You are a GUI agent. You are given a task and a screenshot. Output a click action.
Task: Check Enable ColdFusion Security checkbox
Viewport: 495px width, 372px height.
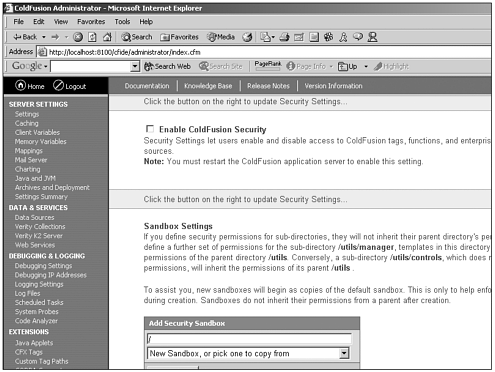click(150, 129)
